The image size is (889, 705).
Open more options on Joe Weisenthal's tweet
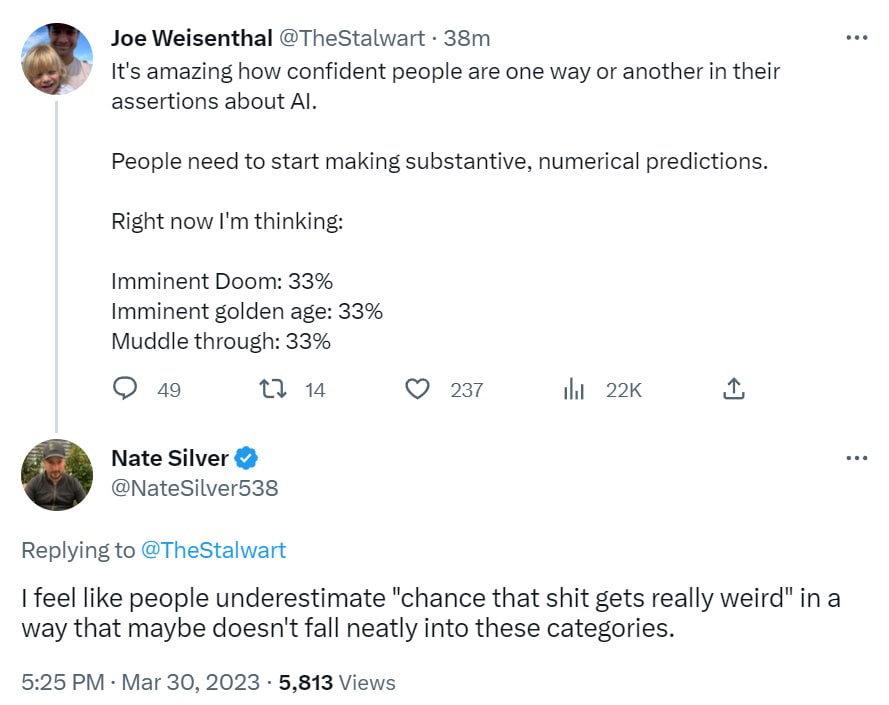click(857, 38)
